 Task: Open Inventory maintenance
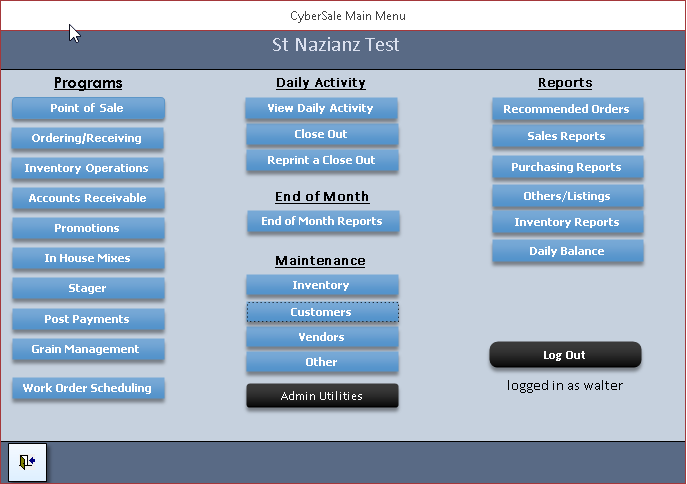coord(322,285)
